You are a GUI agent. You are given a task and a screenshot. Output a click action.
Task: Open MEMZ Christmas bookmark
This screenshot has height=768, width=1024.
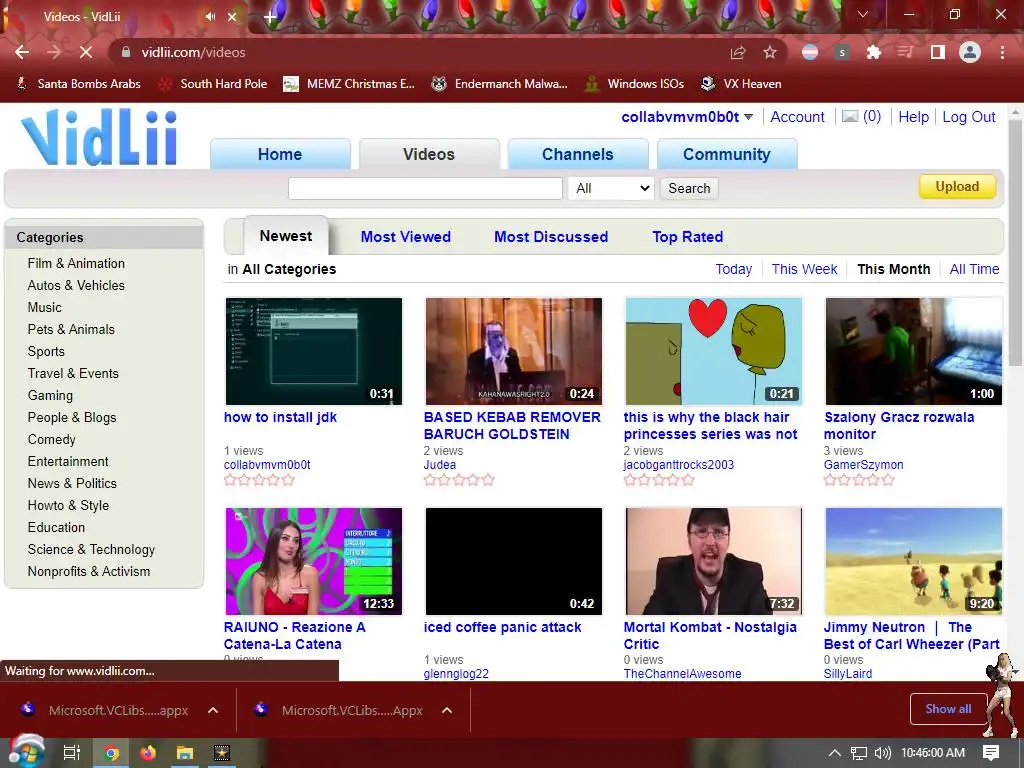pos(349,84)
